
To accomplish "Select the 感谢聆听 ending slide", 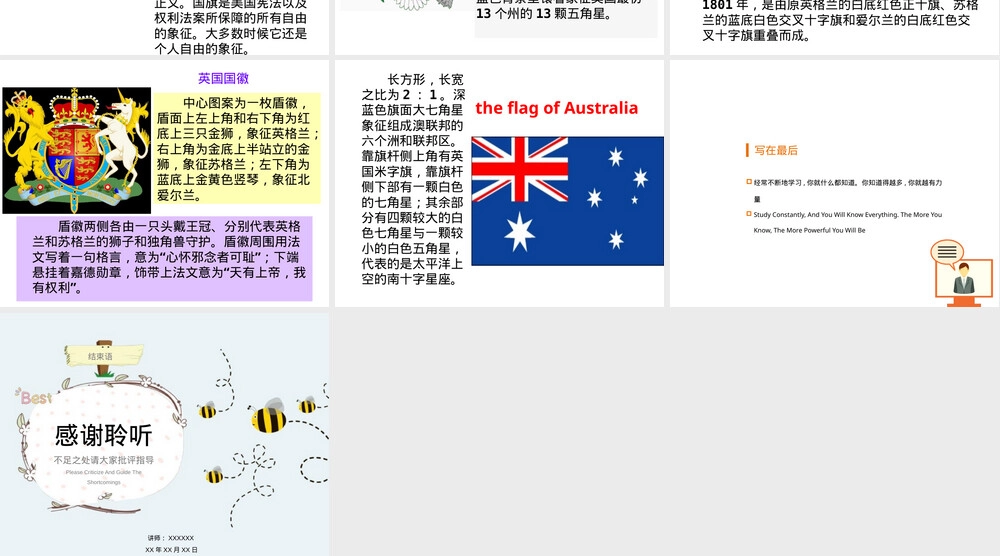I will pos(165,435).
